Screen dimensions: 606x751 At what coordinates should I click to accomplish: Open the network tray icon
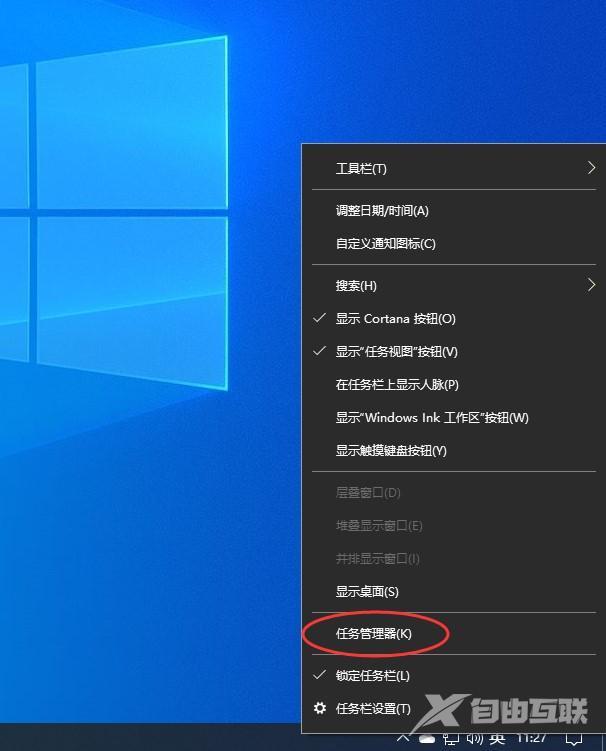point(451,740)
